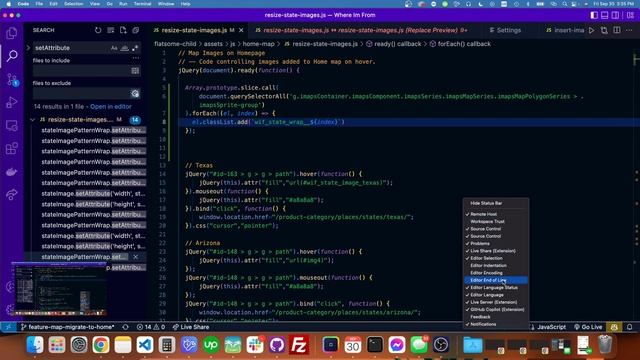Open the Remote Explorer view
640x360 pixels.
point(12,125)
